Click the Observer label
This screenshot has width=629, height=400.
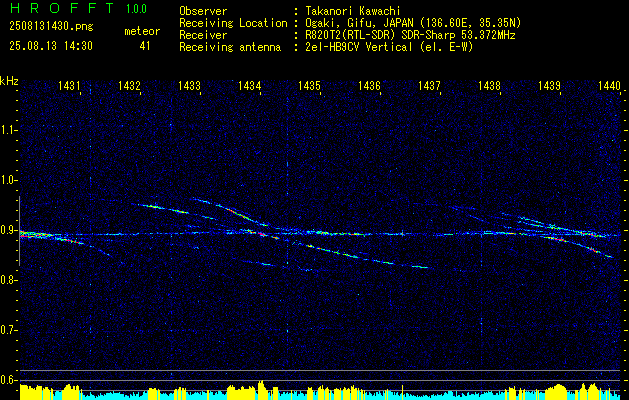click(x=203, y=11)
